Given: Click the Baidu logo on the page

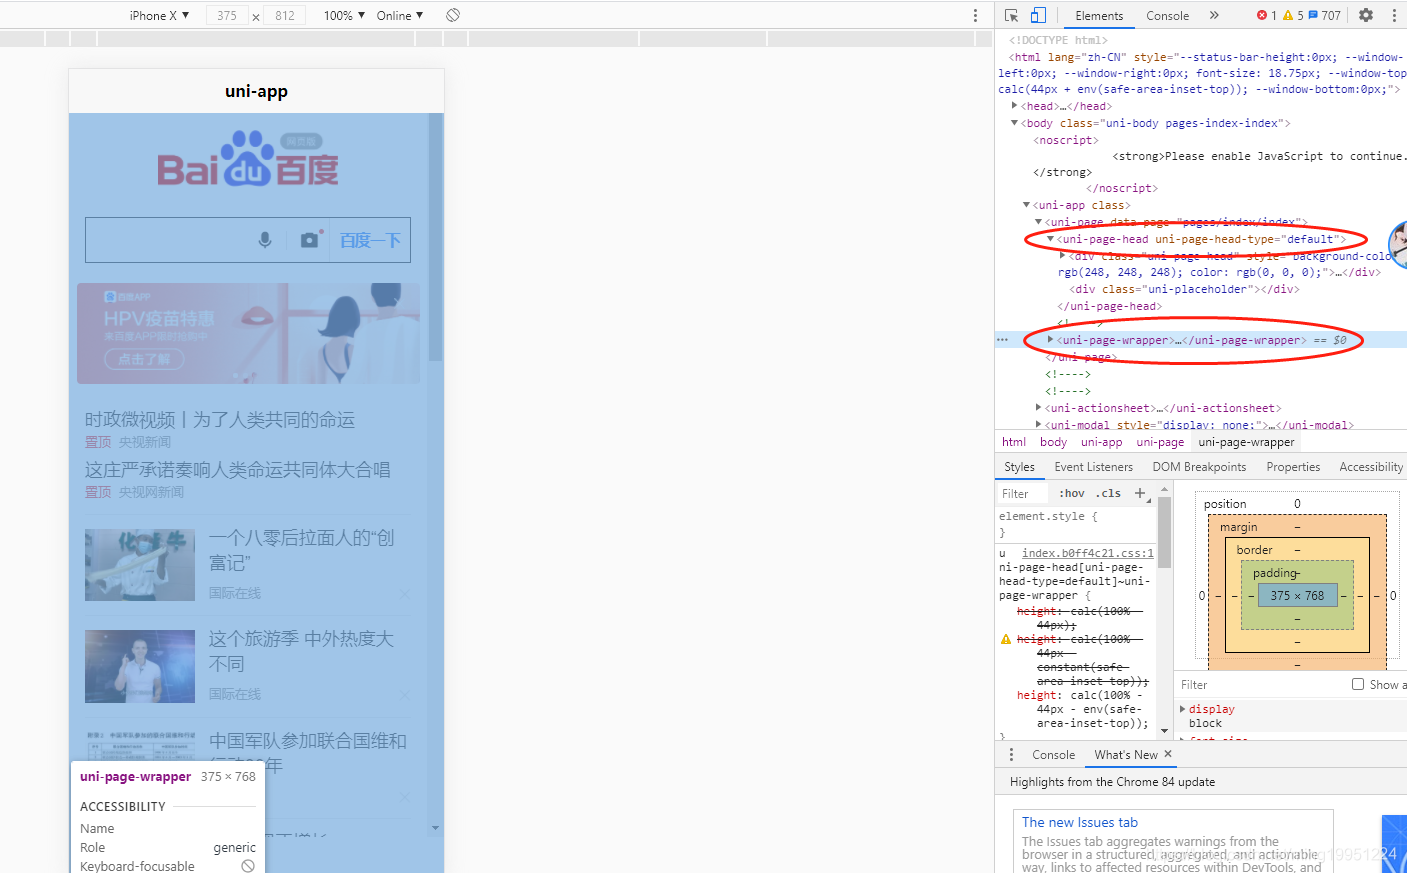Looking at the screenshot, I should [x=248, y=159].
